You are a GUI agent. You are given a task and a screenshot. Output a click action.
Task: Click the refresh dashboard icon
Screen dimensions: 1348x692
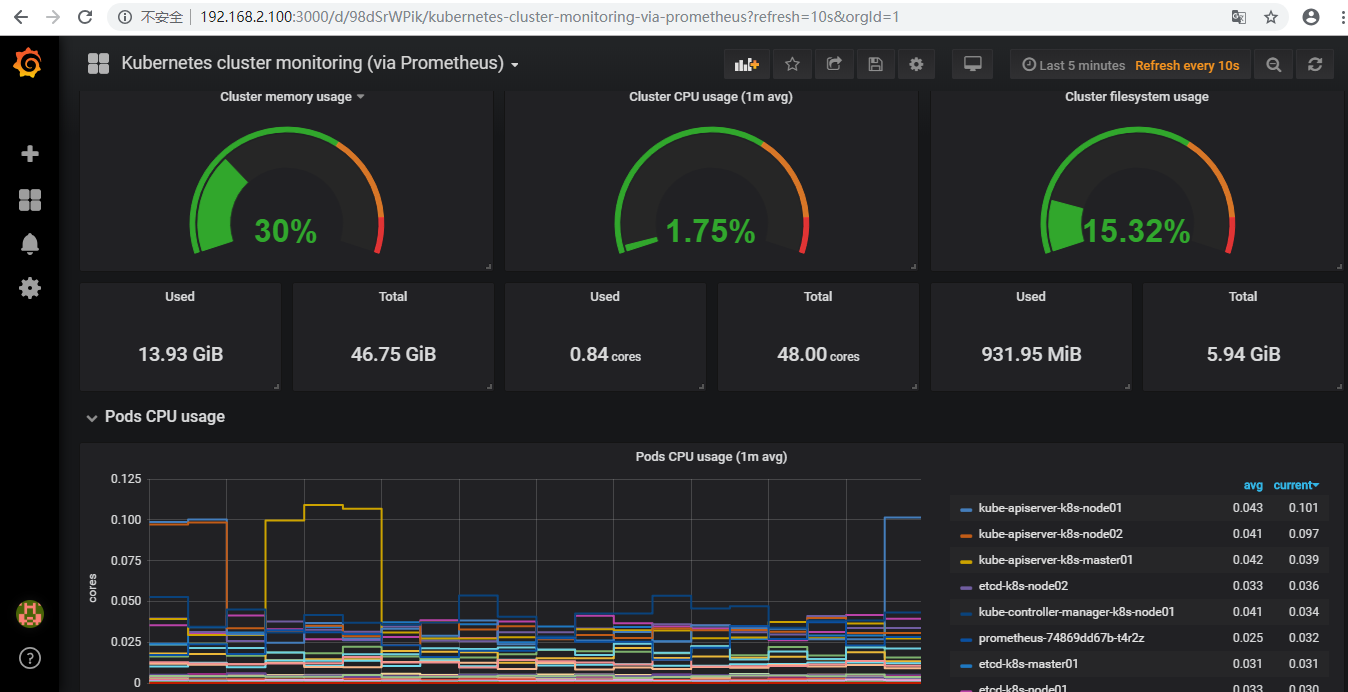[x=1315, y=65]
